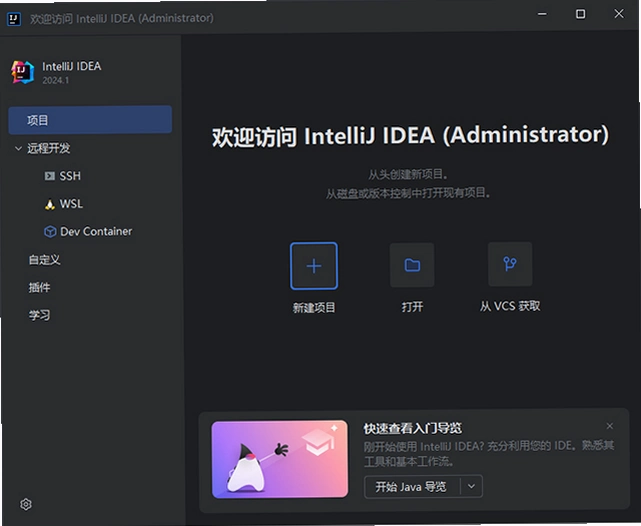Click the New Project plus icon
Screen dimensions: 641x526
(x=314, y=266)
